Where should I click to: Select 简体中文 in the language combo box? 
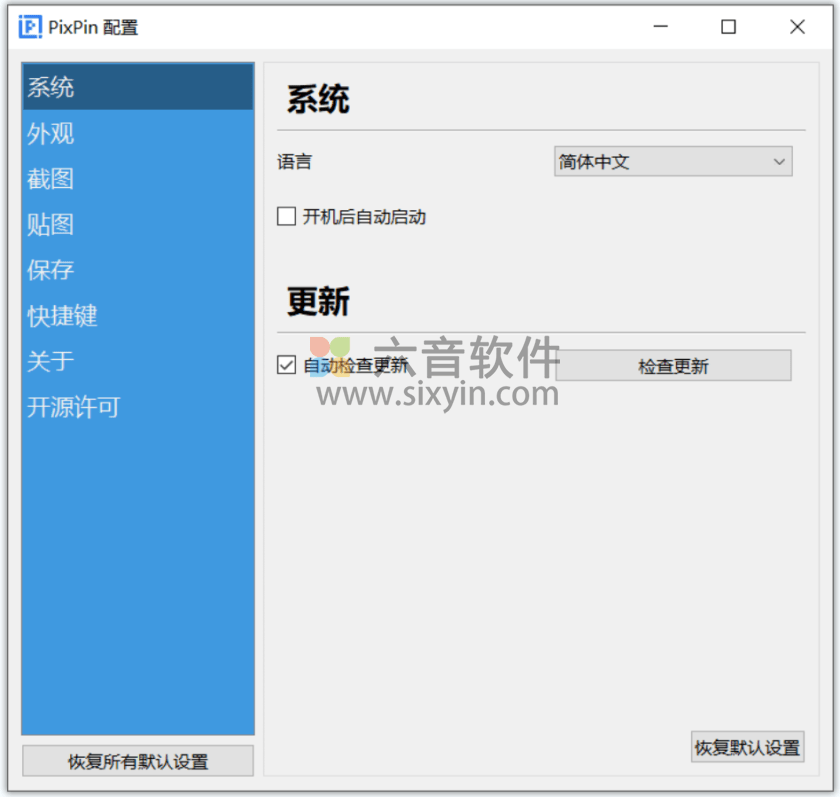click(x=672, y=161)
